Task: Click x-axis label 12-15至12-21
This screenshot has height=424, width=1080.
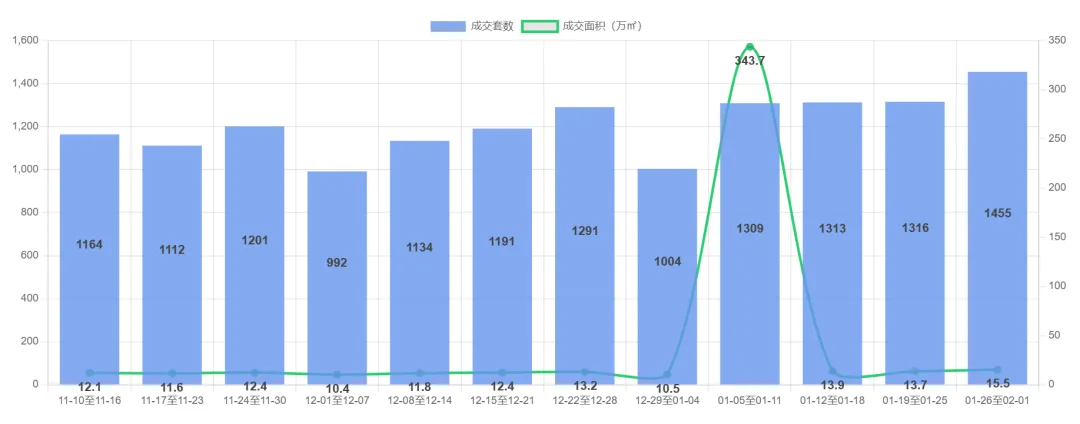Action: click(502, 401)
